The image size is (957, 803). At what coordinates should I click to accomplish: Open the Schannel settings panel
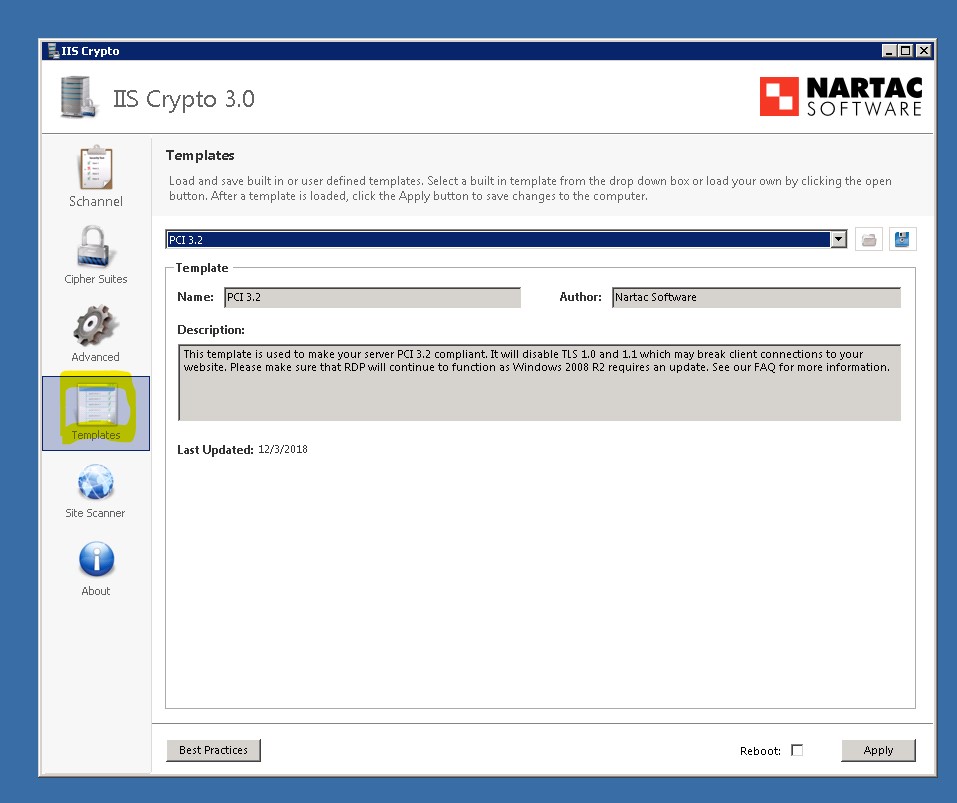[x=96, y=176]
